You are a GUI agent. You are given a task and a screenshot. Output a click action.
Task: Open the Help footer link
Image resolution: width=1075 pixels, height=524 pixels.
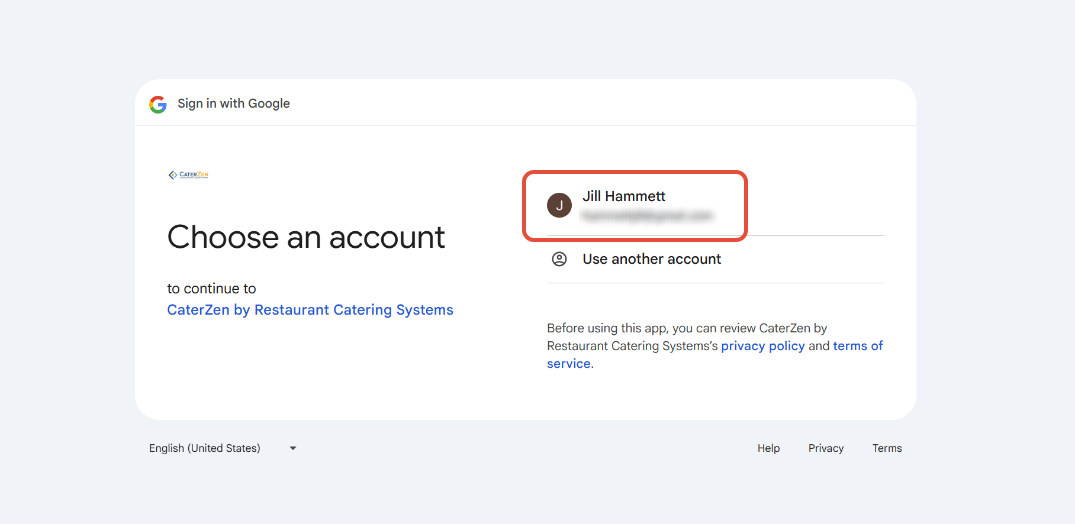[769, 449]
